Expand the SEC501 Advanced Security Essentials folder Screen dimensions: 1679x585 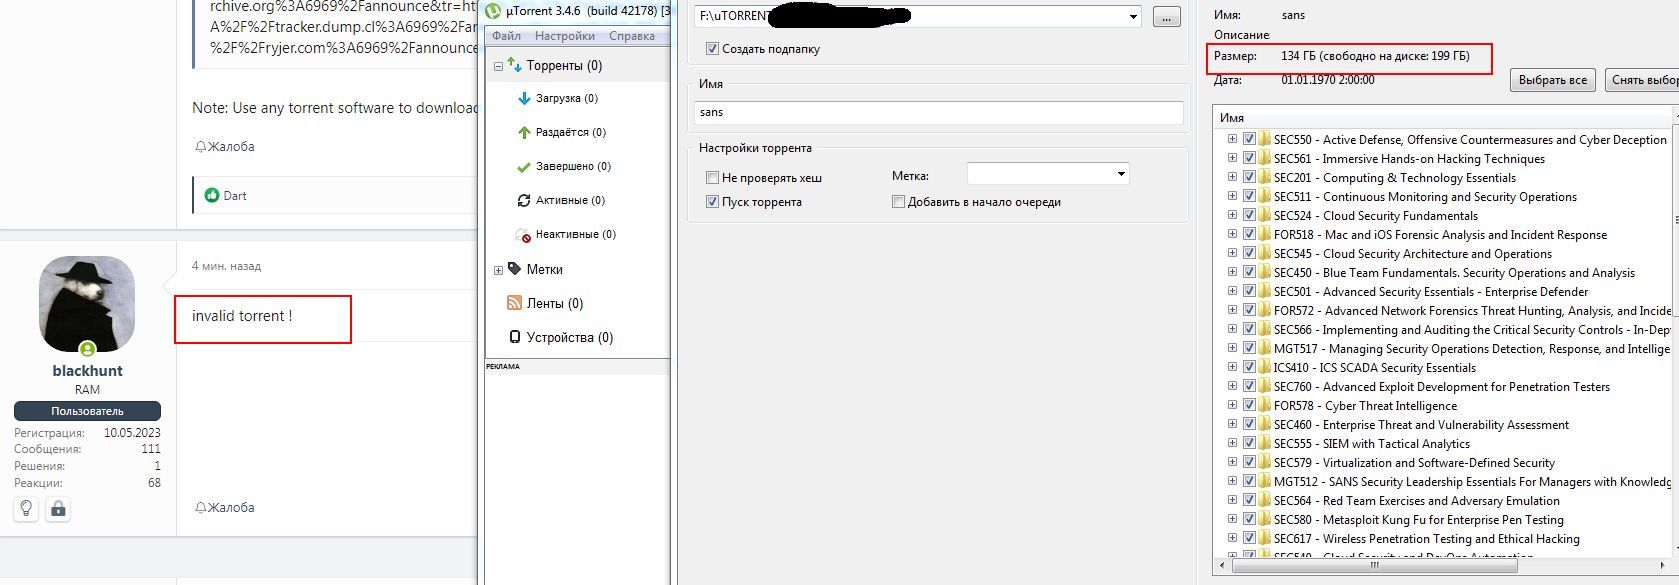pyautogui.click(x=1232, y=292)
